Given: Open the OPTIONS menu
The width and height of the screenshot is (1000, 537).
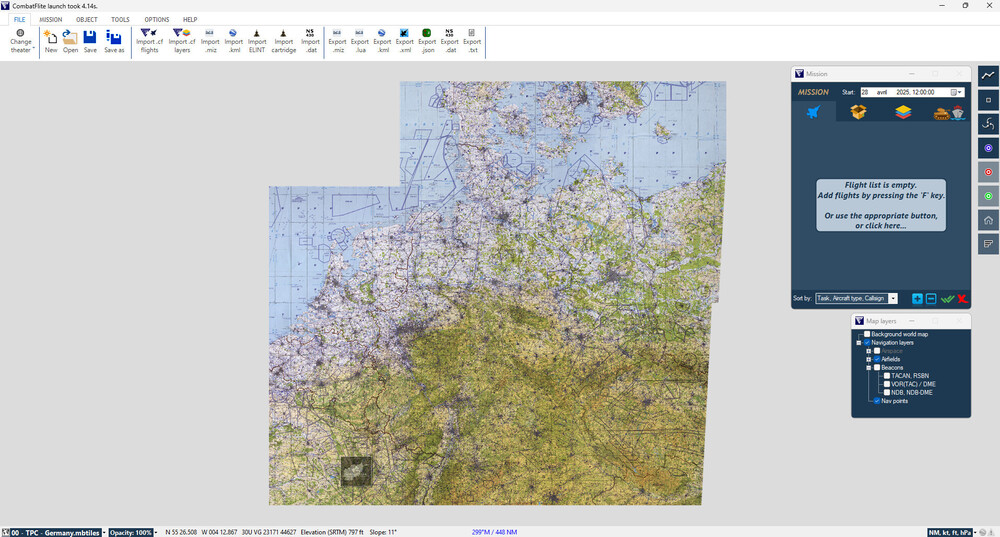Looking at the screenshot, I should pyautogui.click(x=156, y=19).
